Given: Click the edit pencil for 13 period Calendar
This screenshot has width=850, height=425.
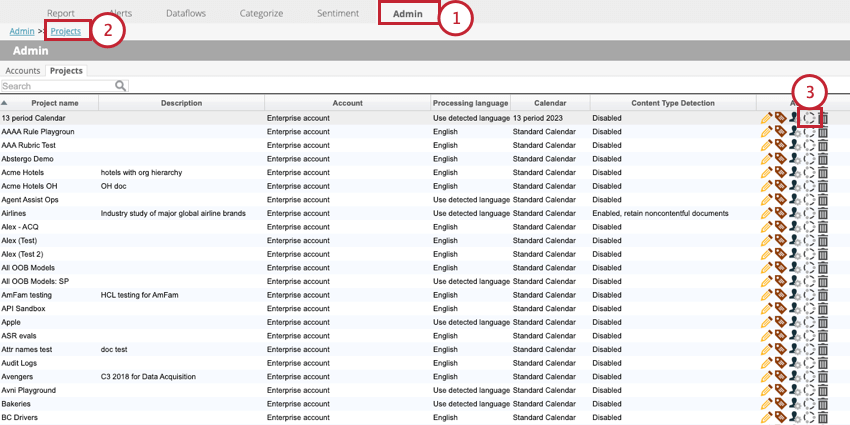Looking at the screenshot, I should [766, 118].
